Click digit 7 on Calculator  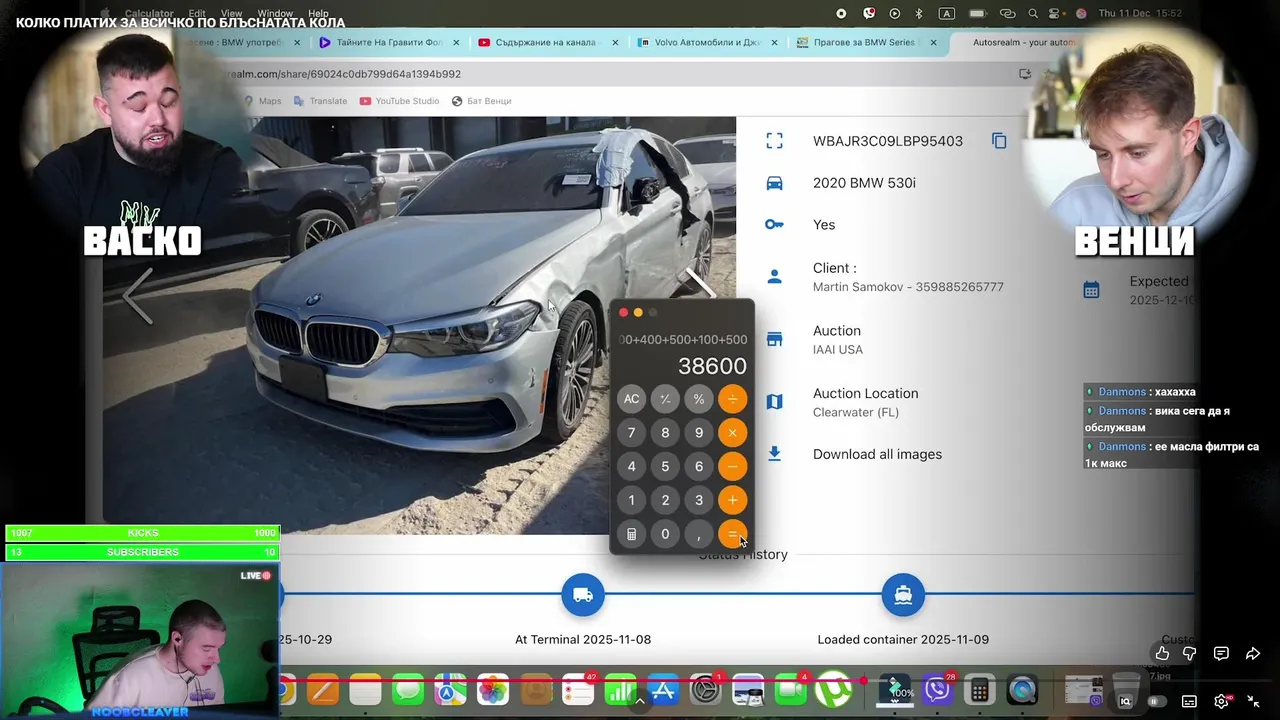(x=631, y=433)
